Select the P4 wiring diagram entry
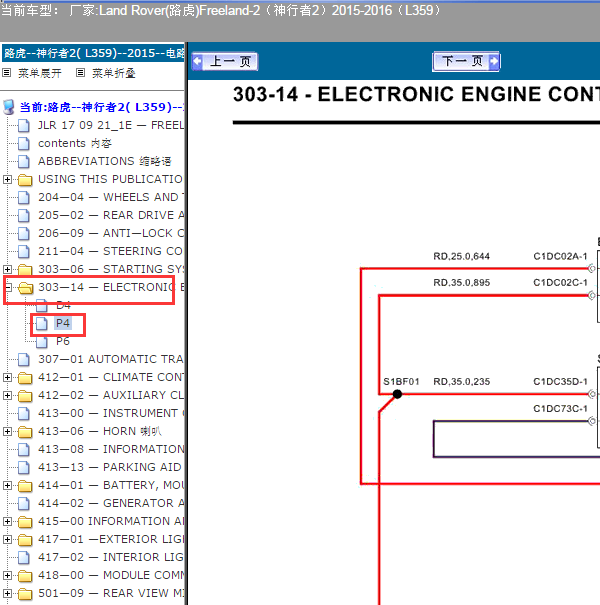Viewport: 600px width, 605px height. click(63, 323)
